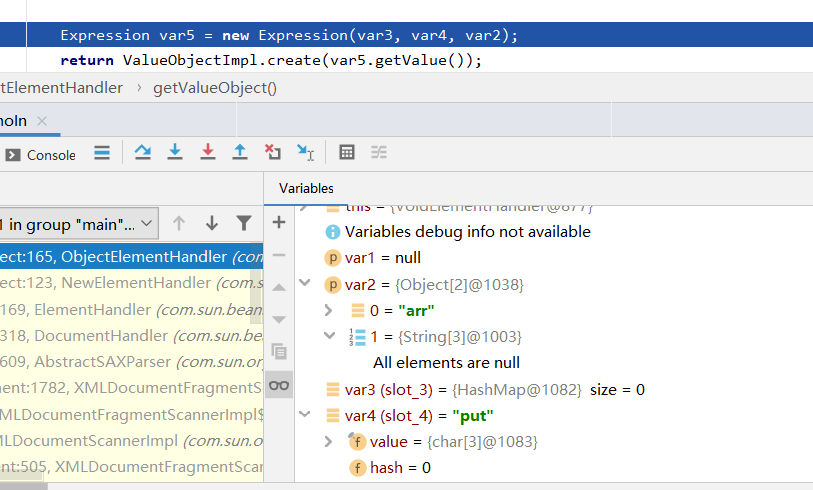Screen dimensions: 813x490
Task: Expand the var4 value char array
Action: click(x=329, y=441)
